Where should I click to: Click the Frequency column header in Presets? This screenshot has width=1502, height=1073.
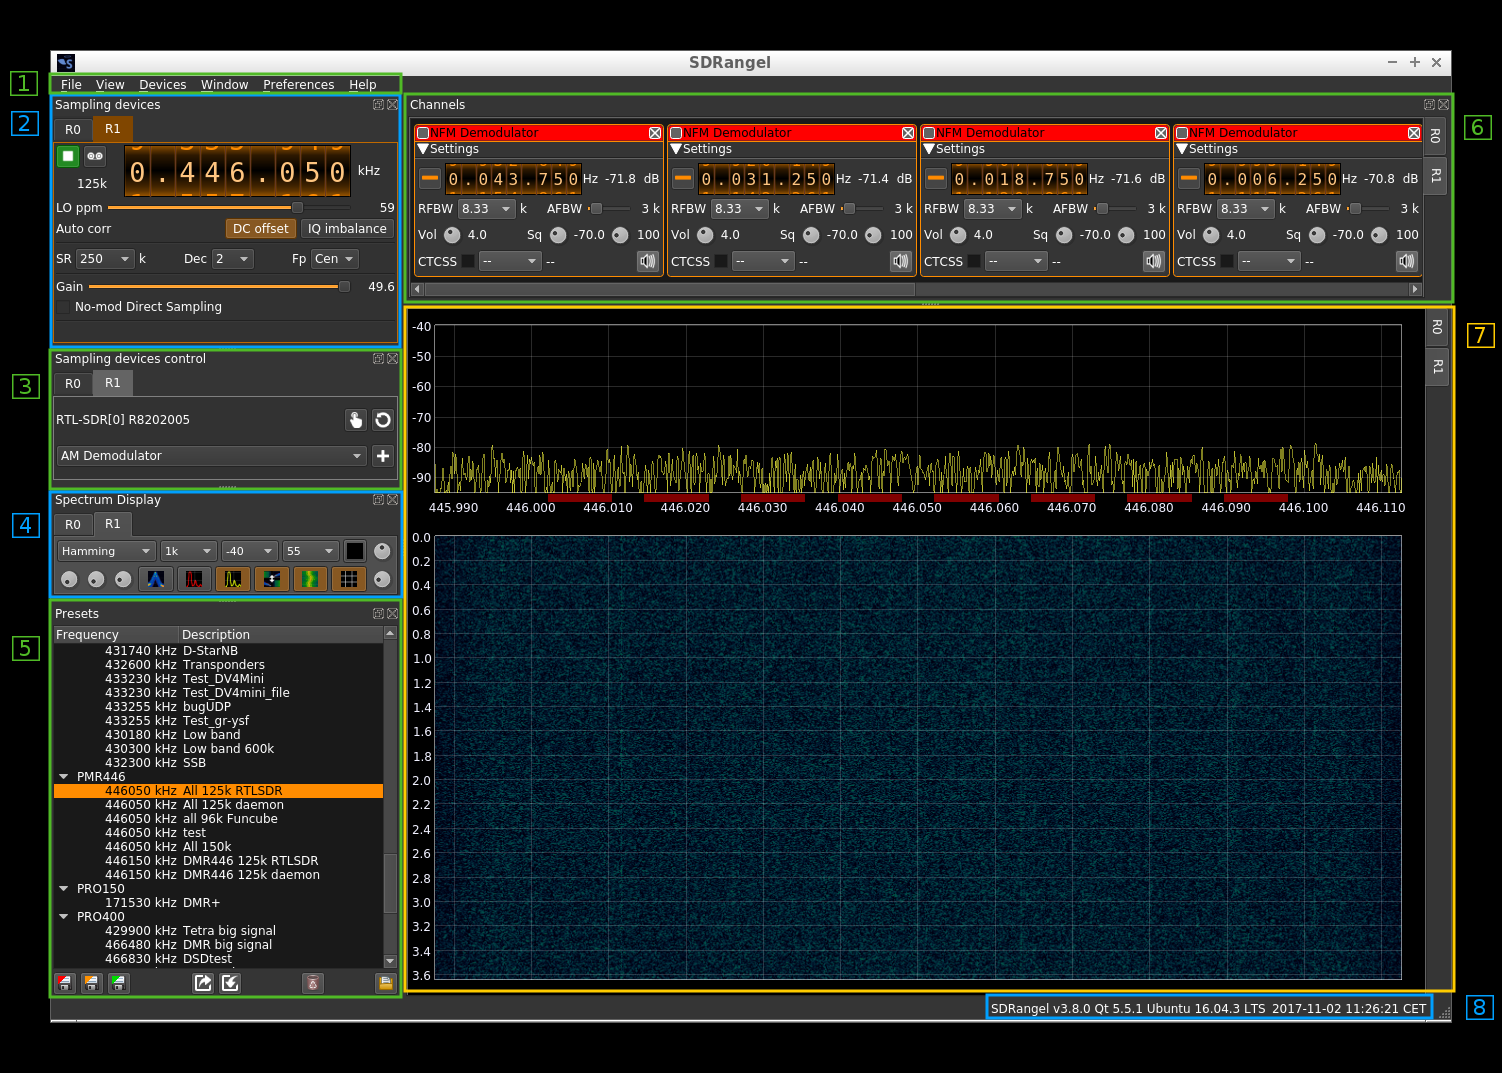coord(116,635)
